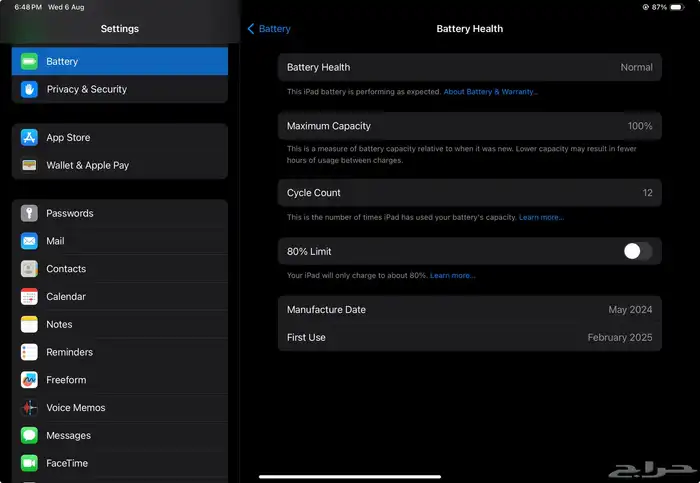Open Notes settings row
Screen dimensions: 700x483
(120, 325)
